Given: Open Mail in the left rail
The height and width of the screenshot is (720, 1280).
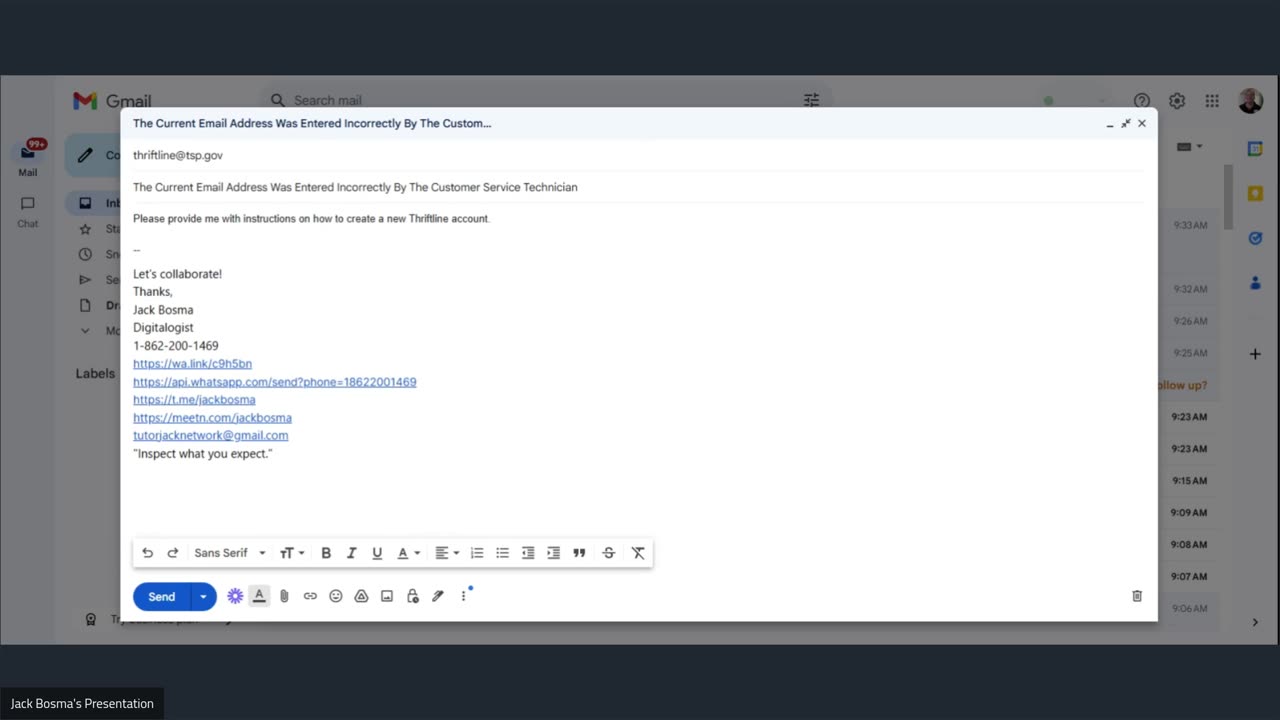Looking at the screenshot, I should coord(27,159).
